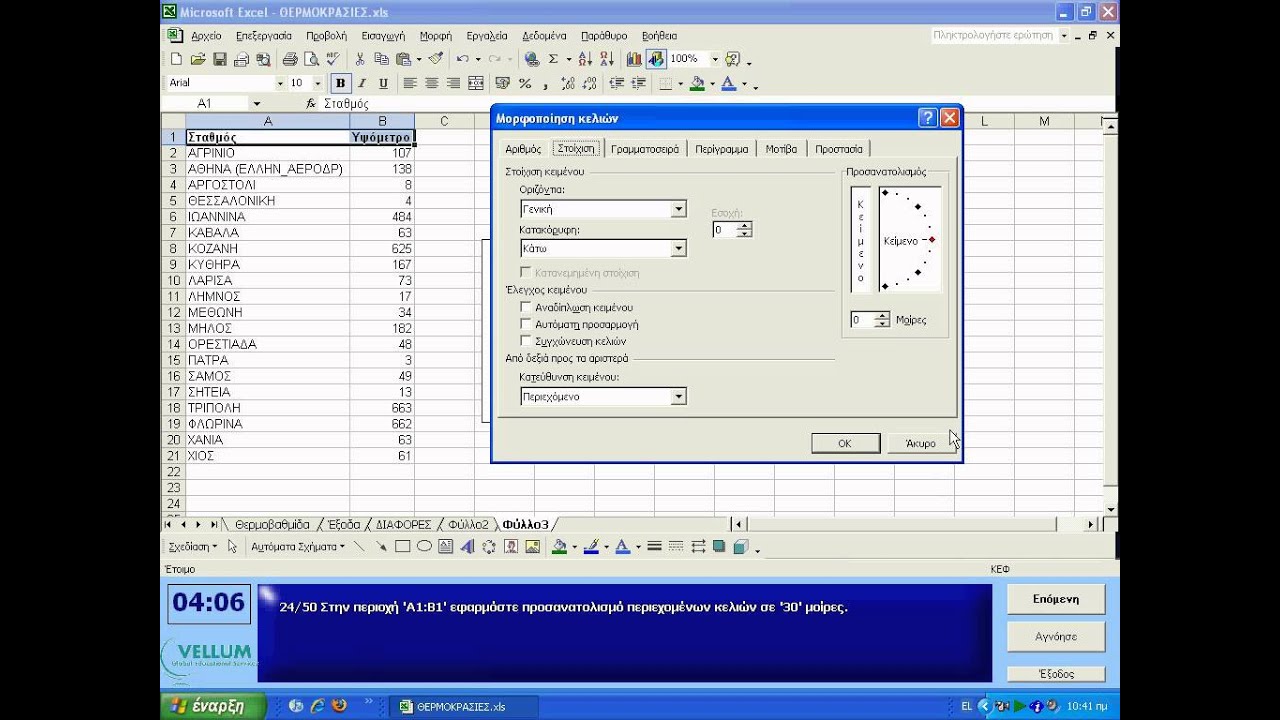Toggle Bold formatting button
This screenshot has height=720, width=1280.
(340, 83)
